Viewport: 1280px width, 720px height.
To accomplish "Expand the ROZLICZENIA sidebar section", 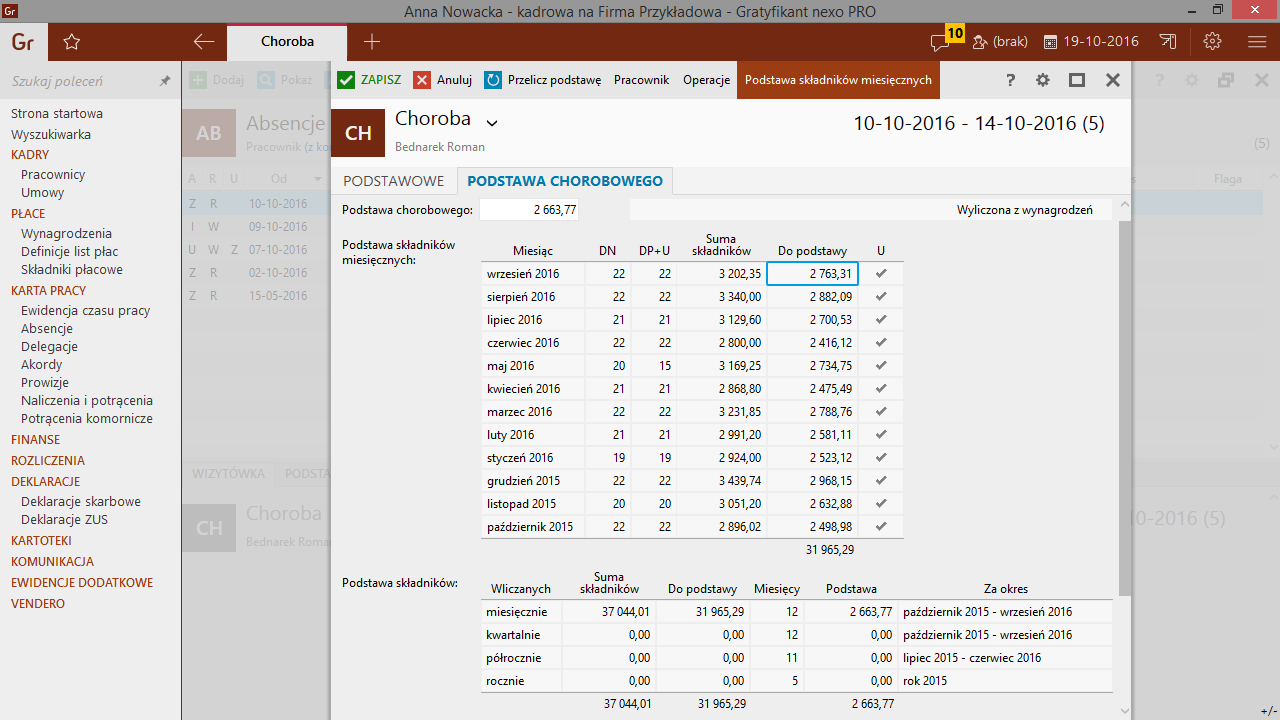I will pos(48,460).
